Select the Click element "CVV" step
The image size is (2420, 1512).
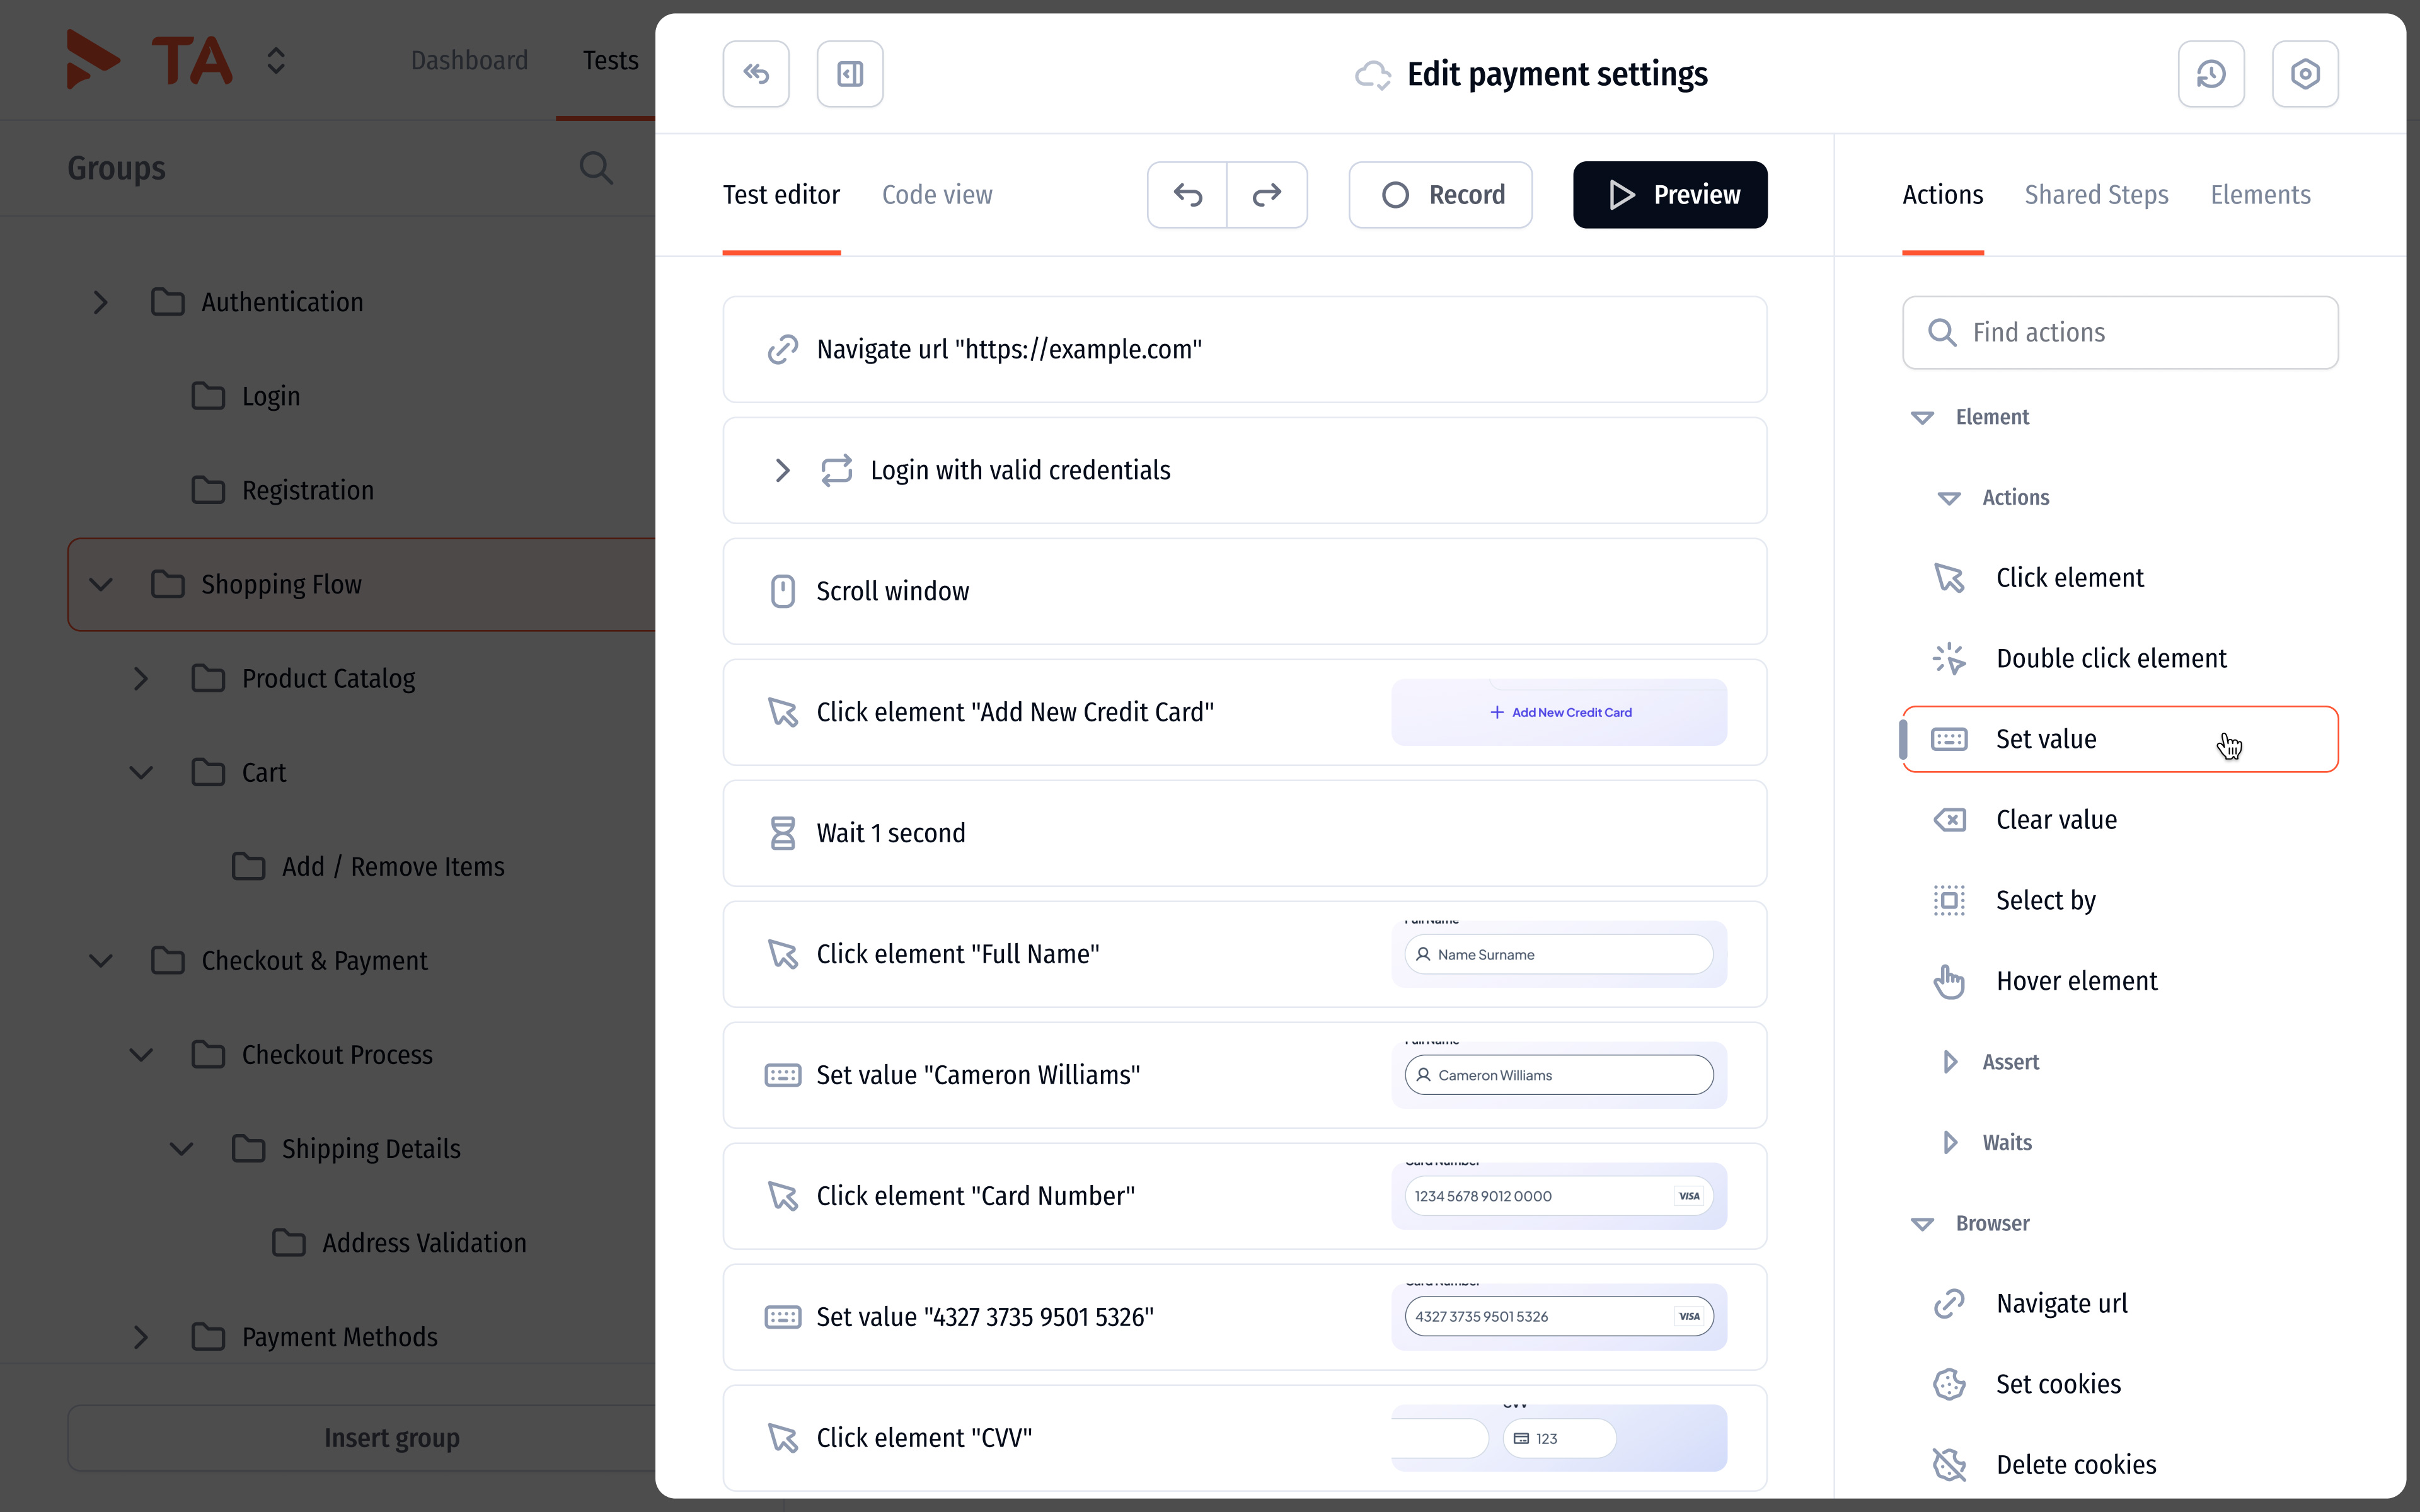(1244, 1439)
